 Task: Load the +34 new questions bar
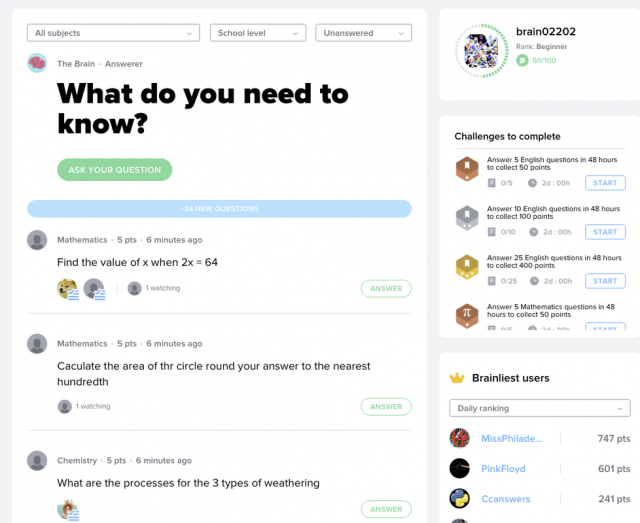[219, 209]
